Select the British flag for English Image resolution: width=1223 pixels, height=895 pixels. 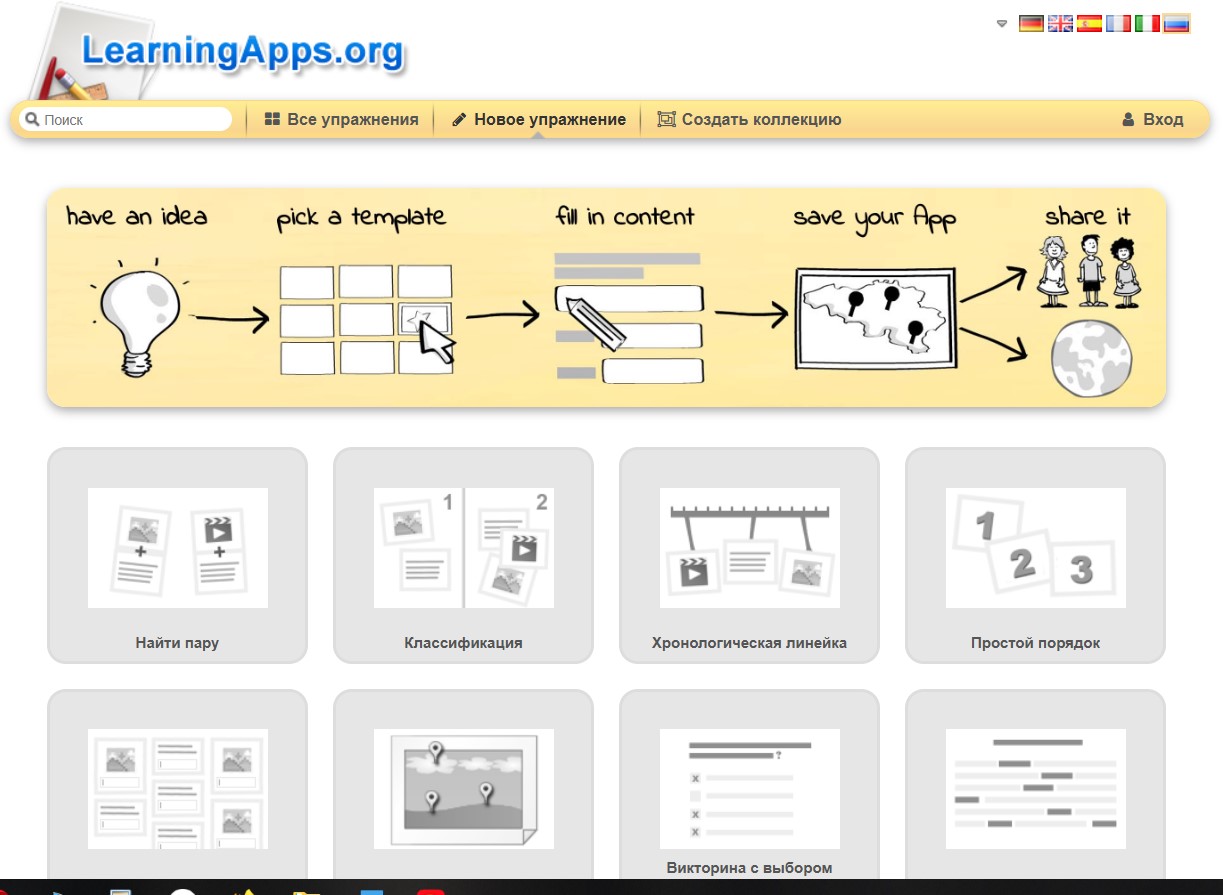1060,24
